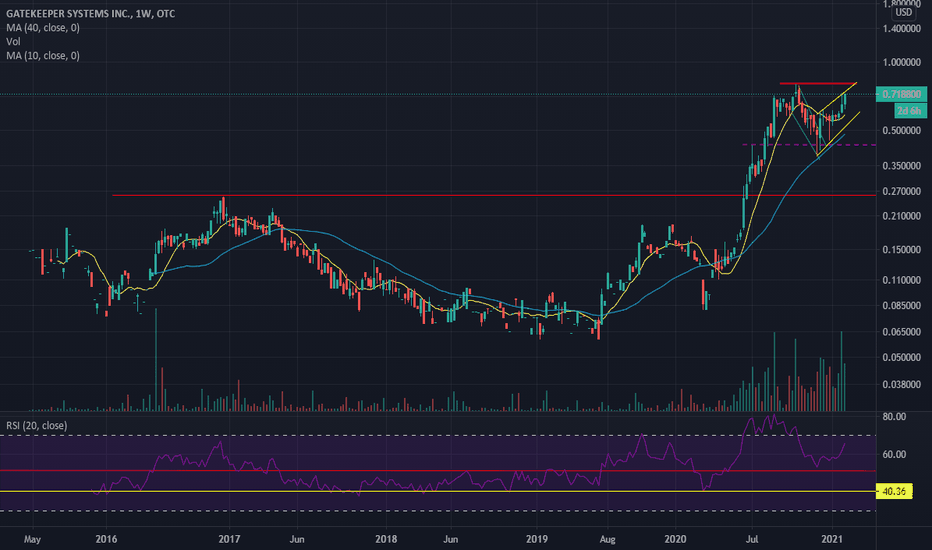The image size is (932, 550).
Task: Click the 2019 time axis label
Action: coord(537,539)
